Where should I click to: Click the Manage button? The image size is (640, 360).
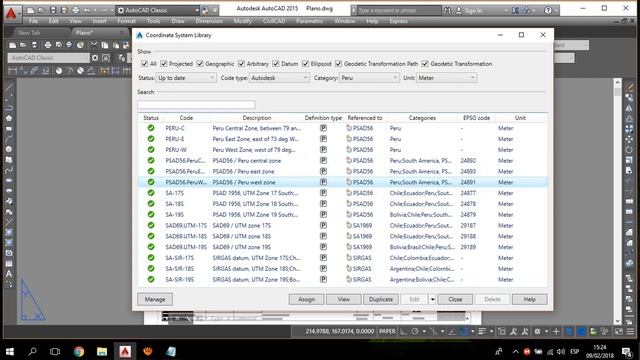click(155, 299)
